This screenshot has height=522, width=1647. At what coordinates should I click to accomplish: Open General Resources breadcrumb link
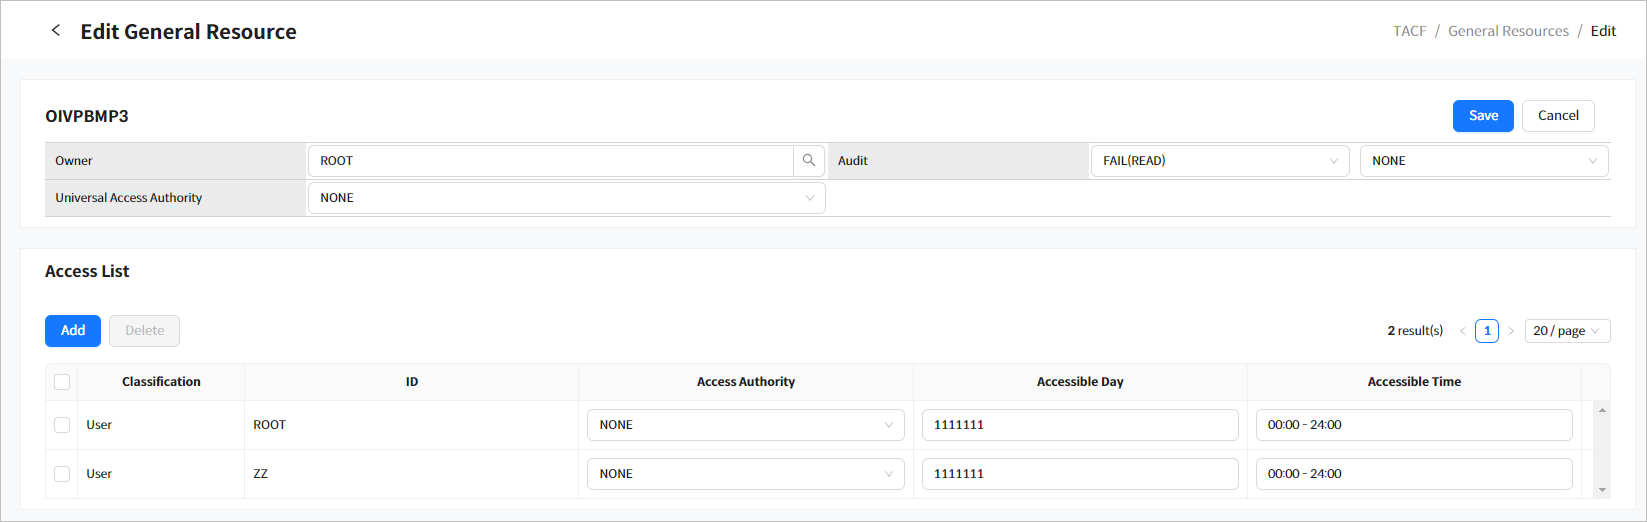(1508, 31)
